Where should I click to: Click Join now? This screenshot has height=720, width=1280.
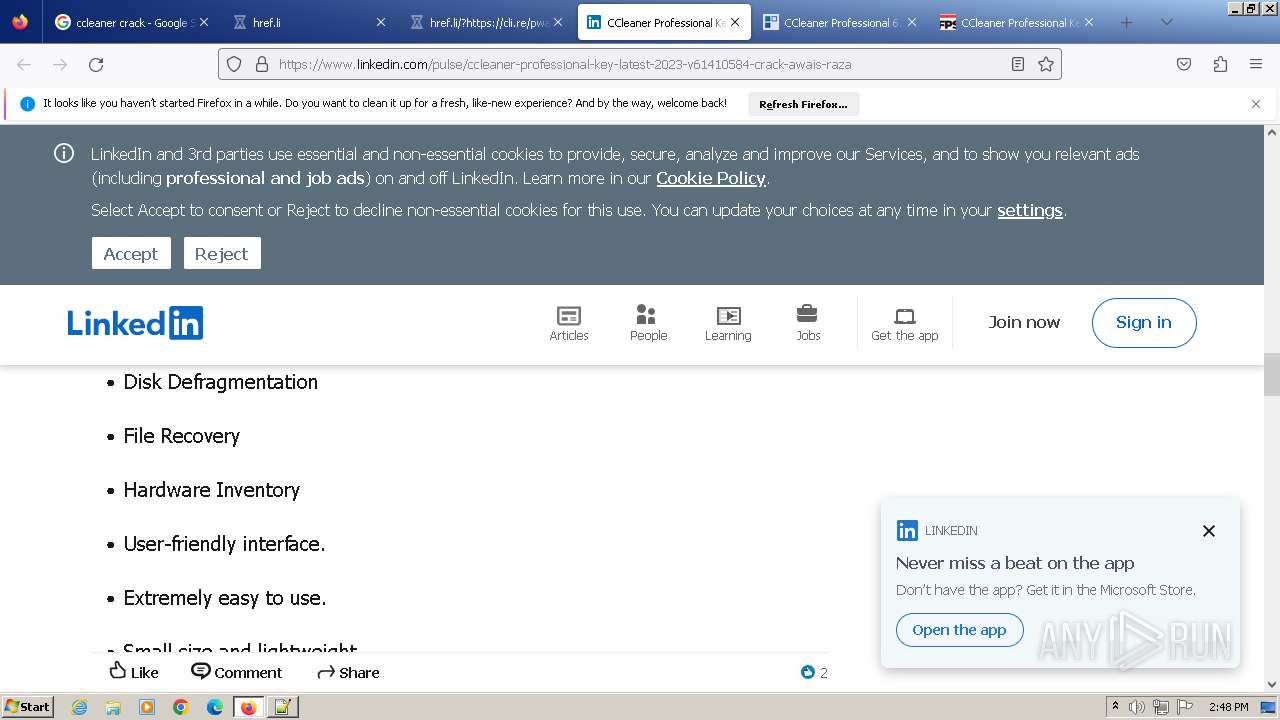click(1024, 322)
